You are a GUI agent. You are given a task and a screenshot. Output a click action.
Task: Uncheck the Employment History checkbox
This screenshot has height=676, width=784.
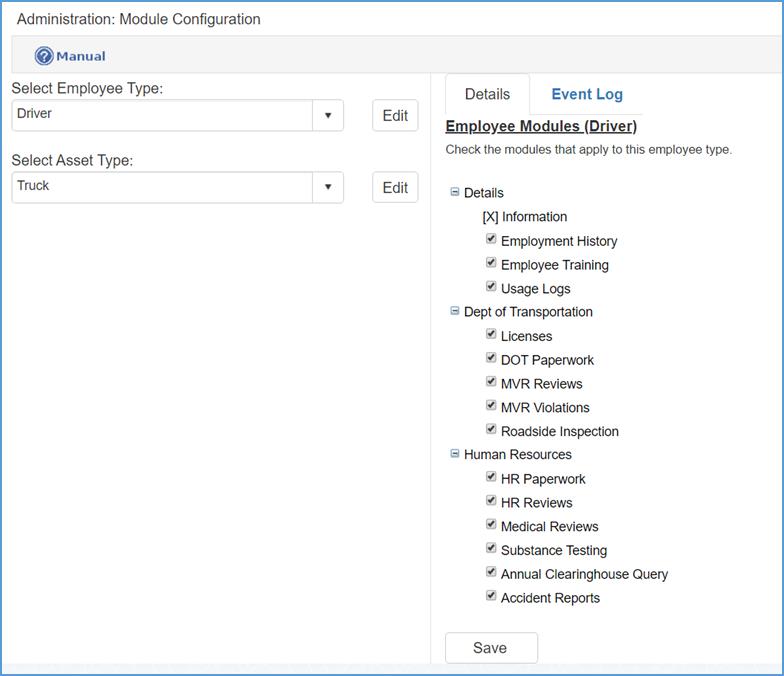pyautogui.click(x=491, y=239)
